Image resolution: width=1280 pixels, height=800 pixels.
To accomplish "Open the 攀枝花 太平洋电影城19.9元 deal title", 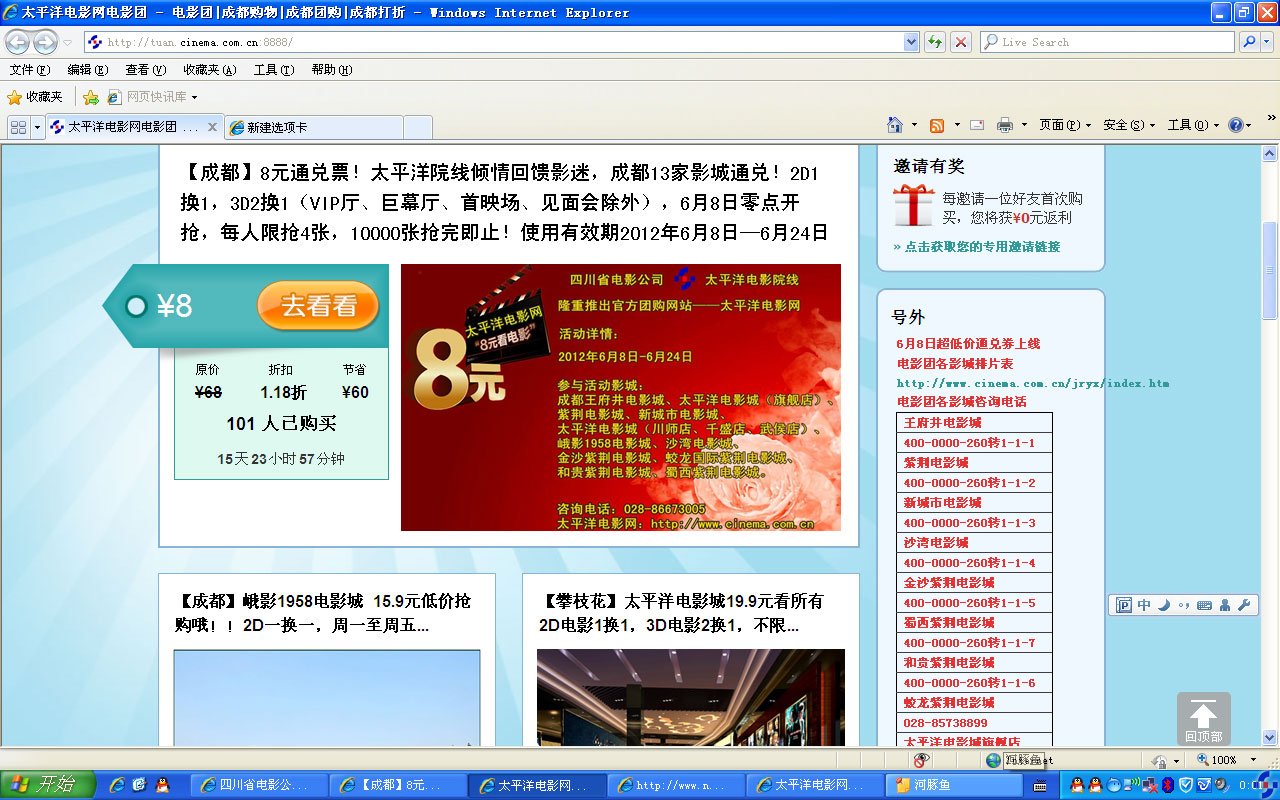I will (x=681, y=613).
